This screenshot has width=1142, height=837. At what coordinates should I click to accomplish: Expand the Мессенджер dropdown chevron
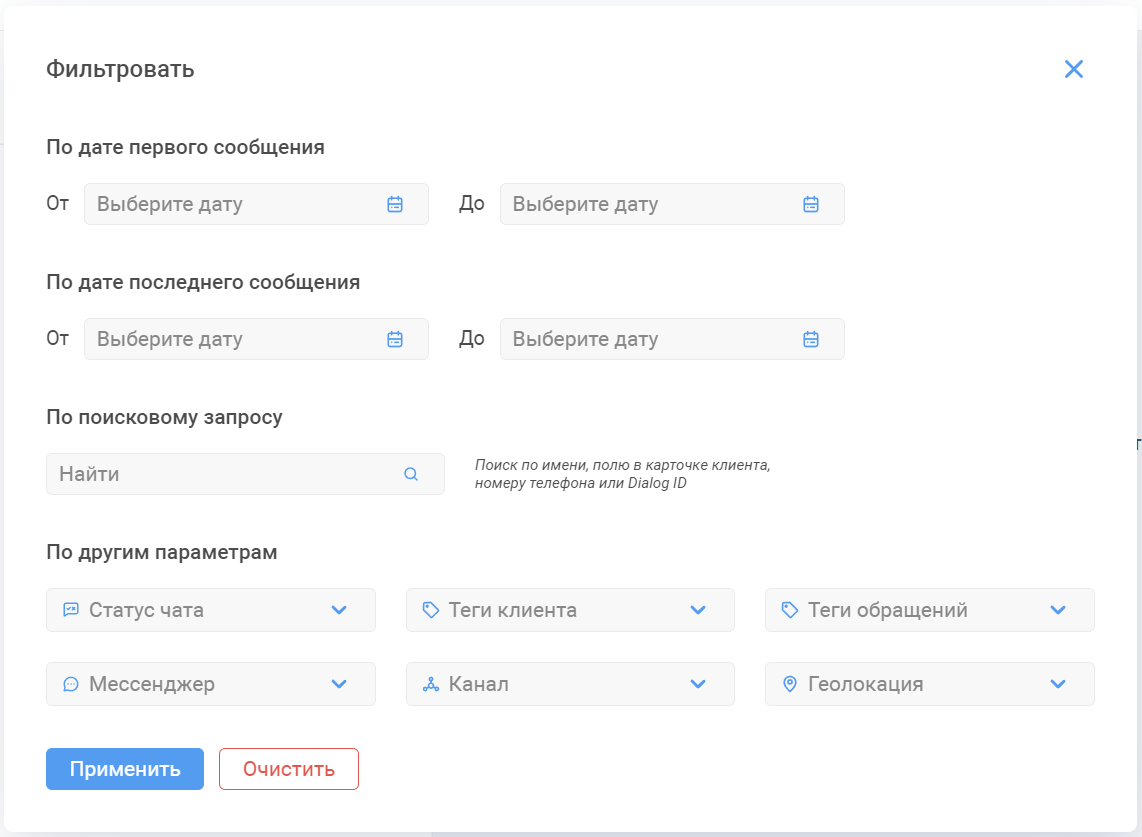tap(339, 683)
